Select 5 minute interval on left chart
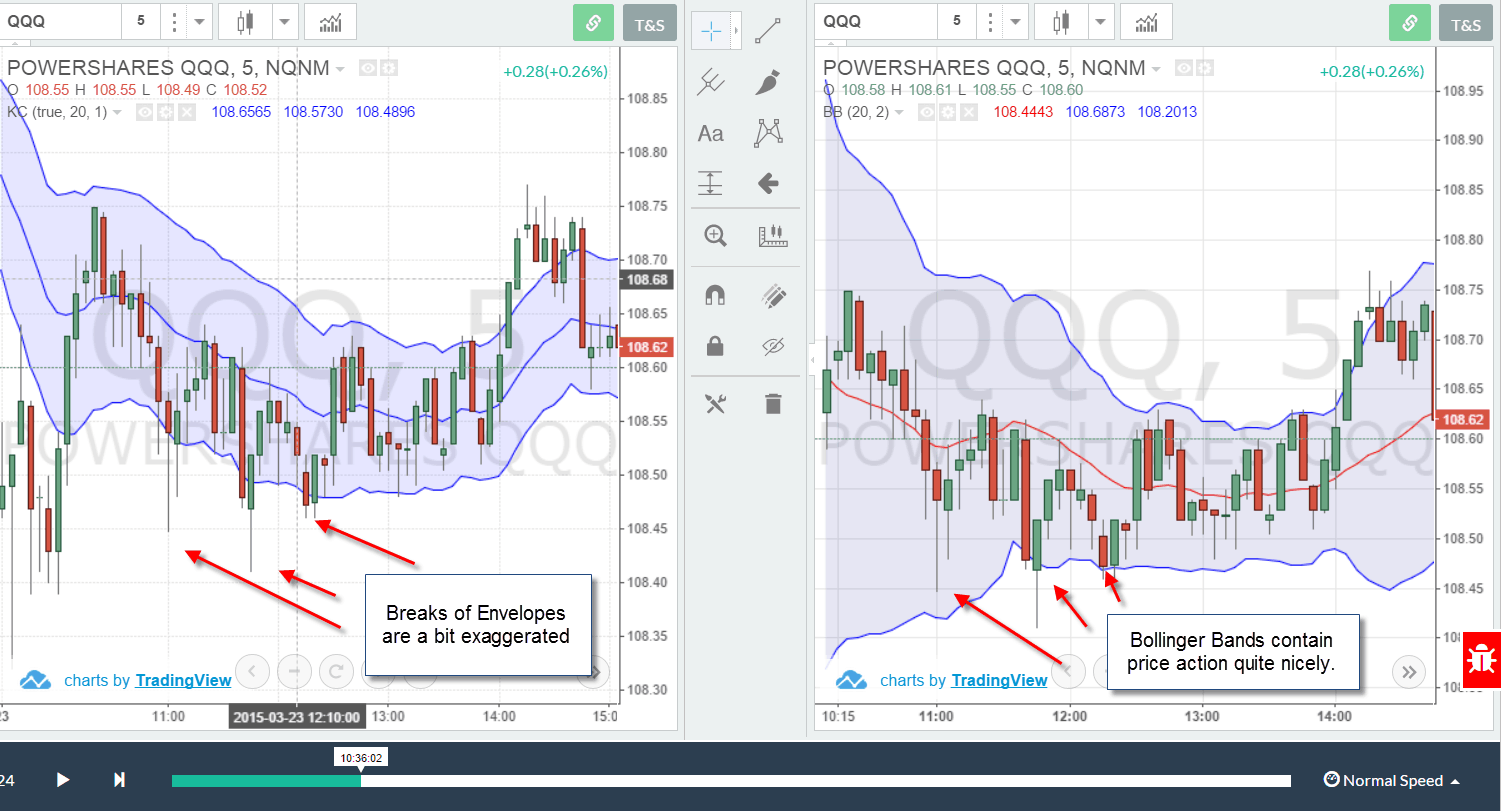 [x=141, y=21]
